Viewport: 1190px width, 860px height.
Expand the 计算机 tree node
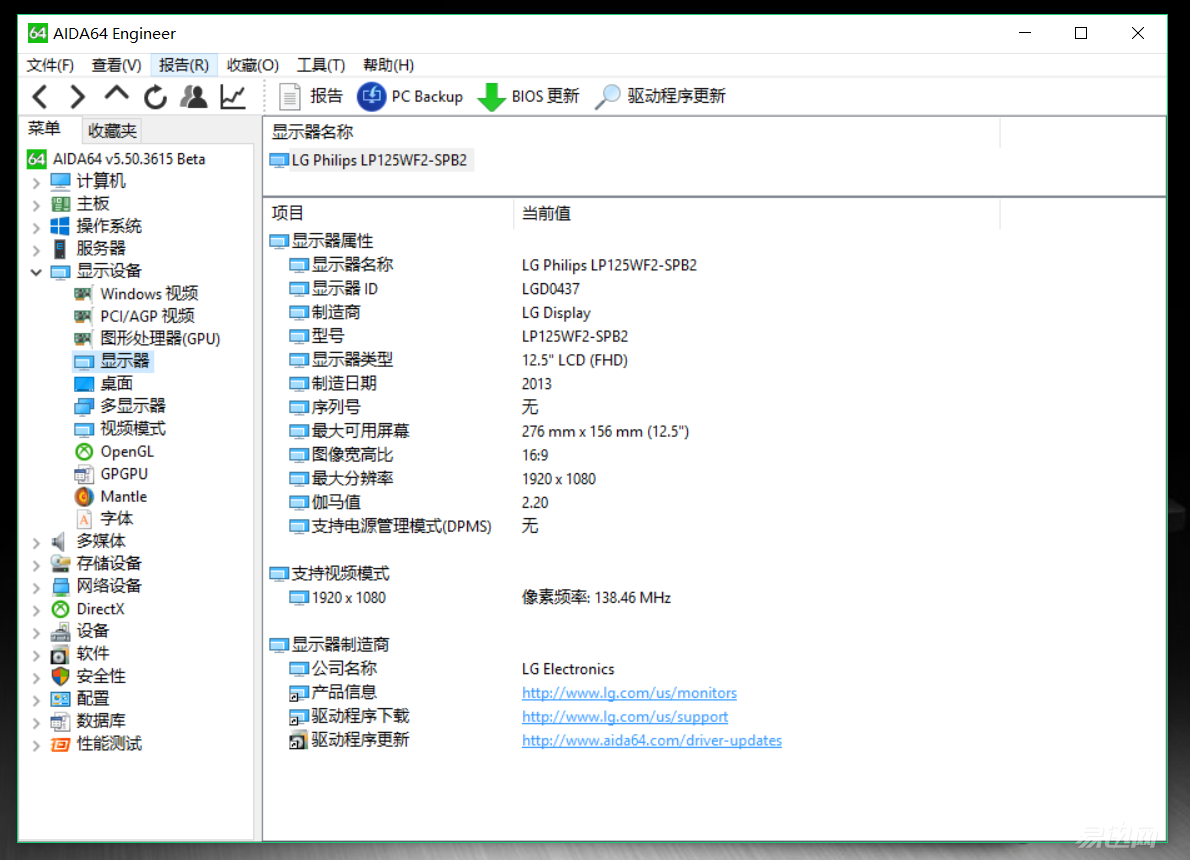(x=36, y=182)
